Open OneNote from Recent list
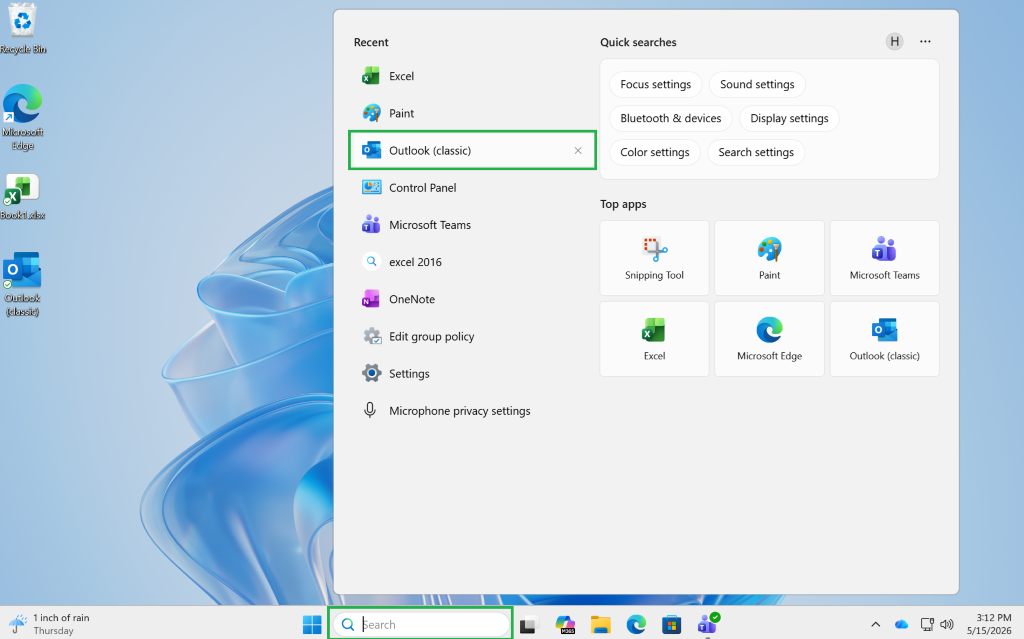Screen dimensions: 1024x639 point(472,299)
